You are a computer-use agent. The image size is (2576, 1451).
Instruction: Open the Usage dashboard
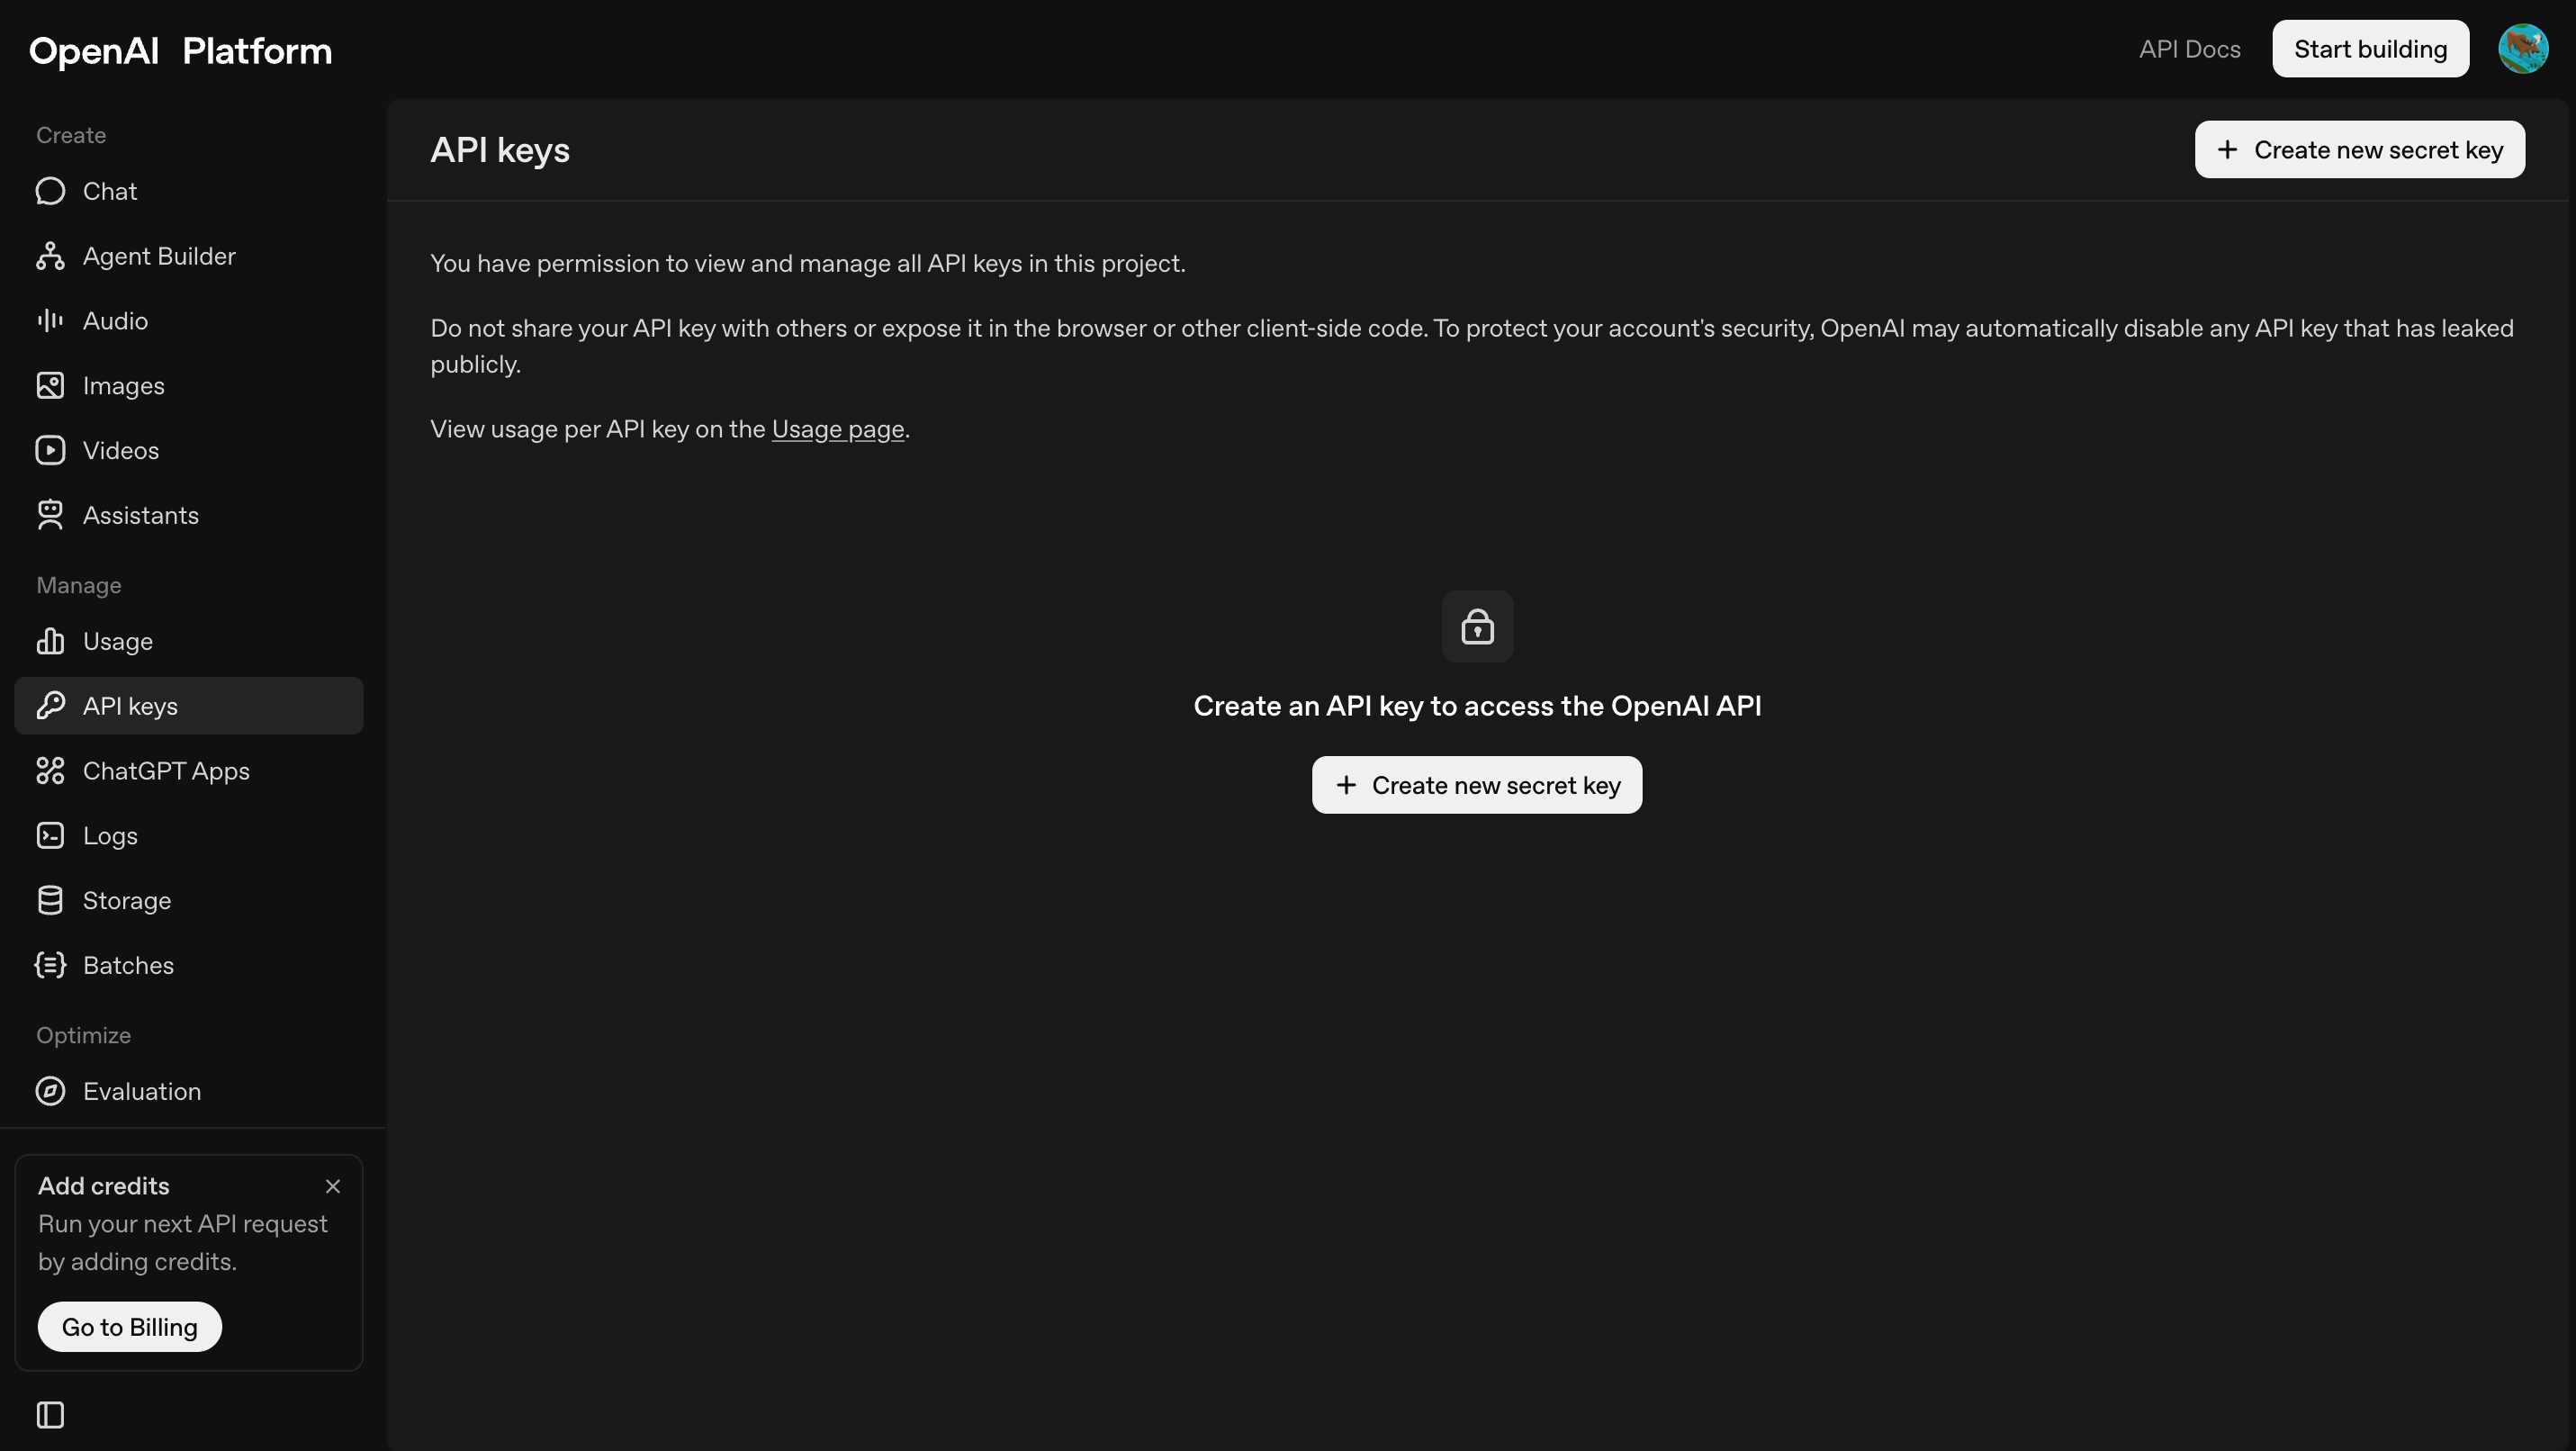(x=117, y=641)
